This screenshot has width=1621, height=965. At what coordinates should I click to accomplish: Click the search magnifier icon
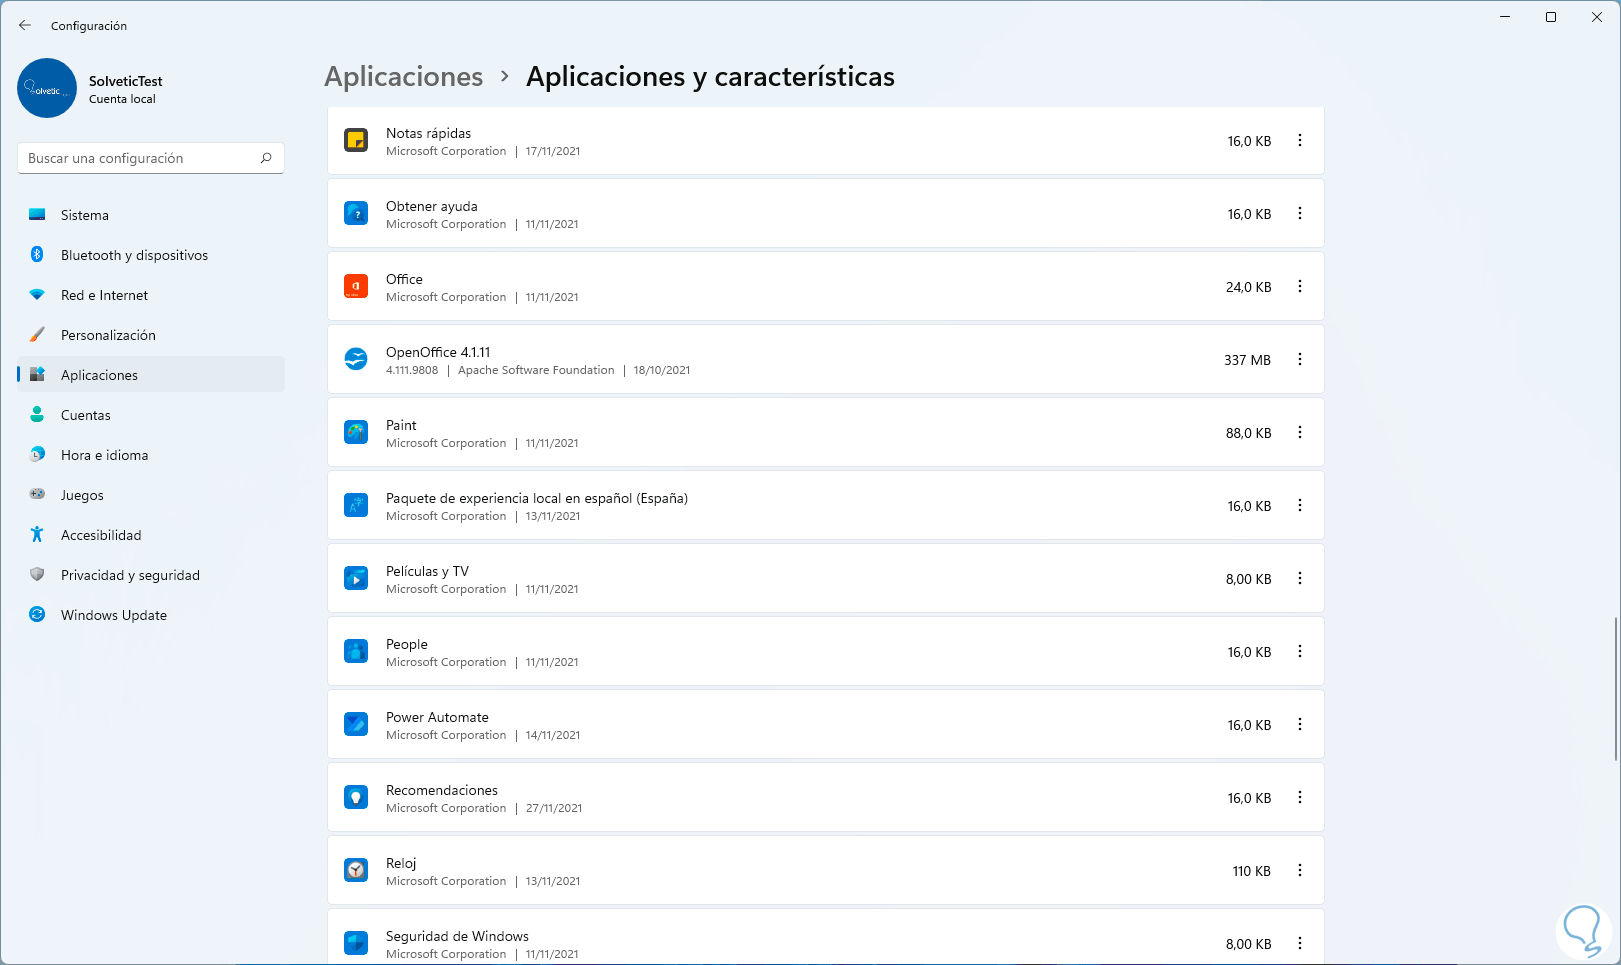click(266, 158)
